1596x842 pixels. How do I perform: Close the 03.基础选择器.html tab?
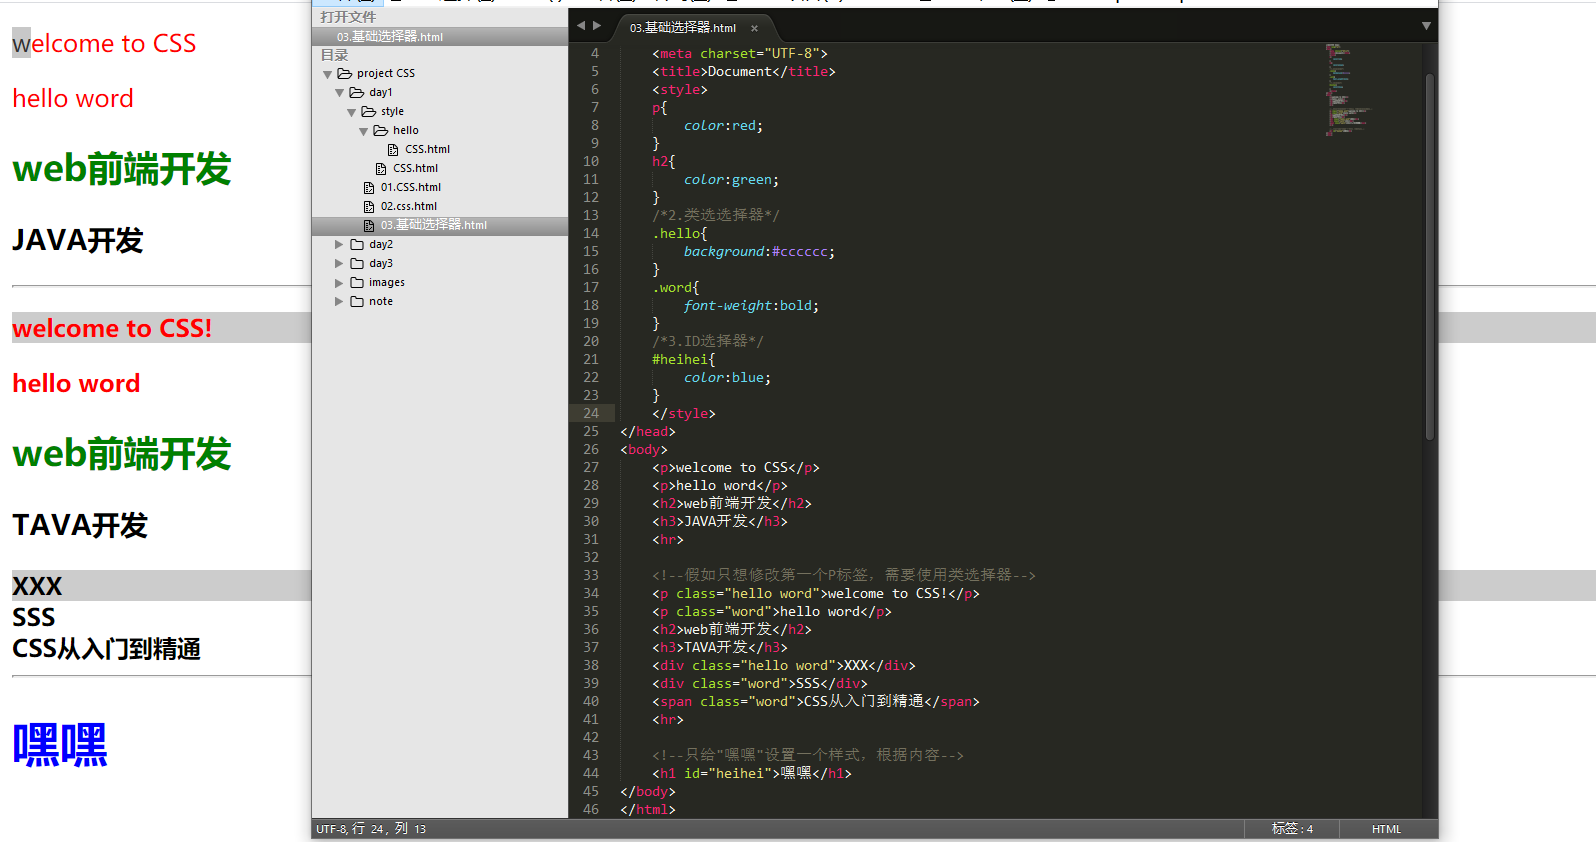(754, 28)
